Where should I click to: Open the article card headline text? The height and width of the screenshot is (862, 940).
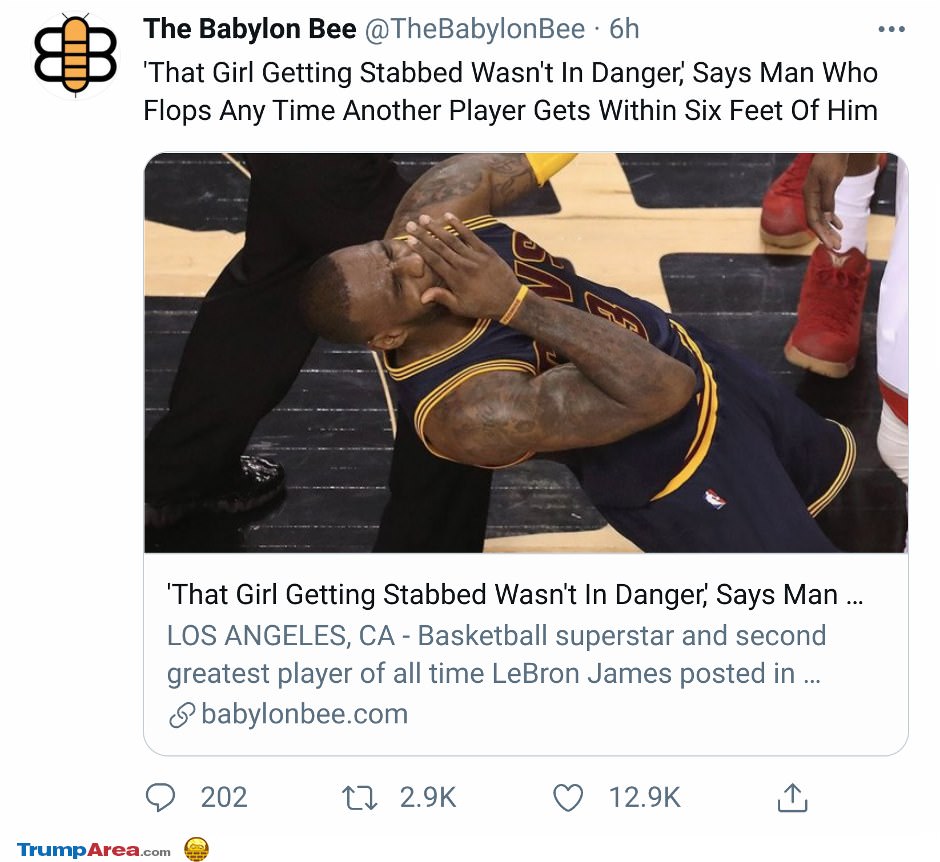point(514,595)
